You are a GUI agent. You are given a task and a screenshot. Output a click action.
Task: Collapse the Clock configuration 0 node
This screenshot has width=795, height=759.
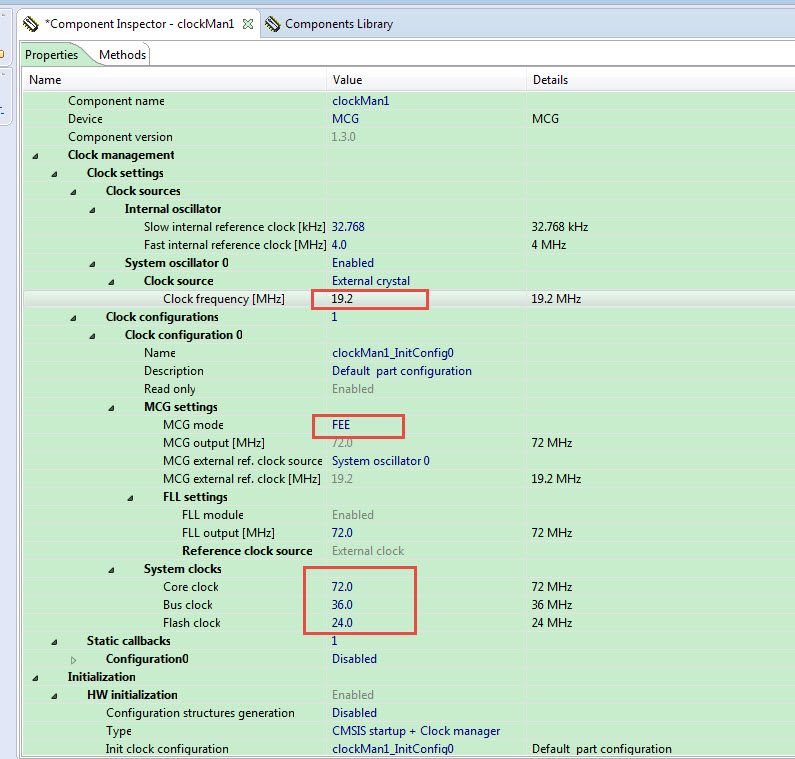click(x=92, y=336)
